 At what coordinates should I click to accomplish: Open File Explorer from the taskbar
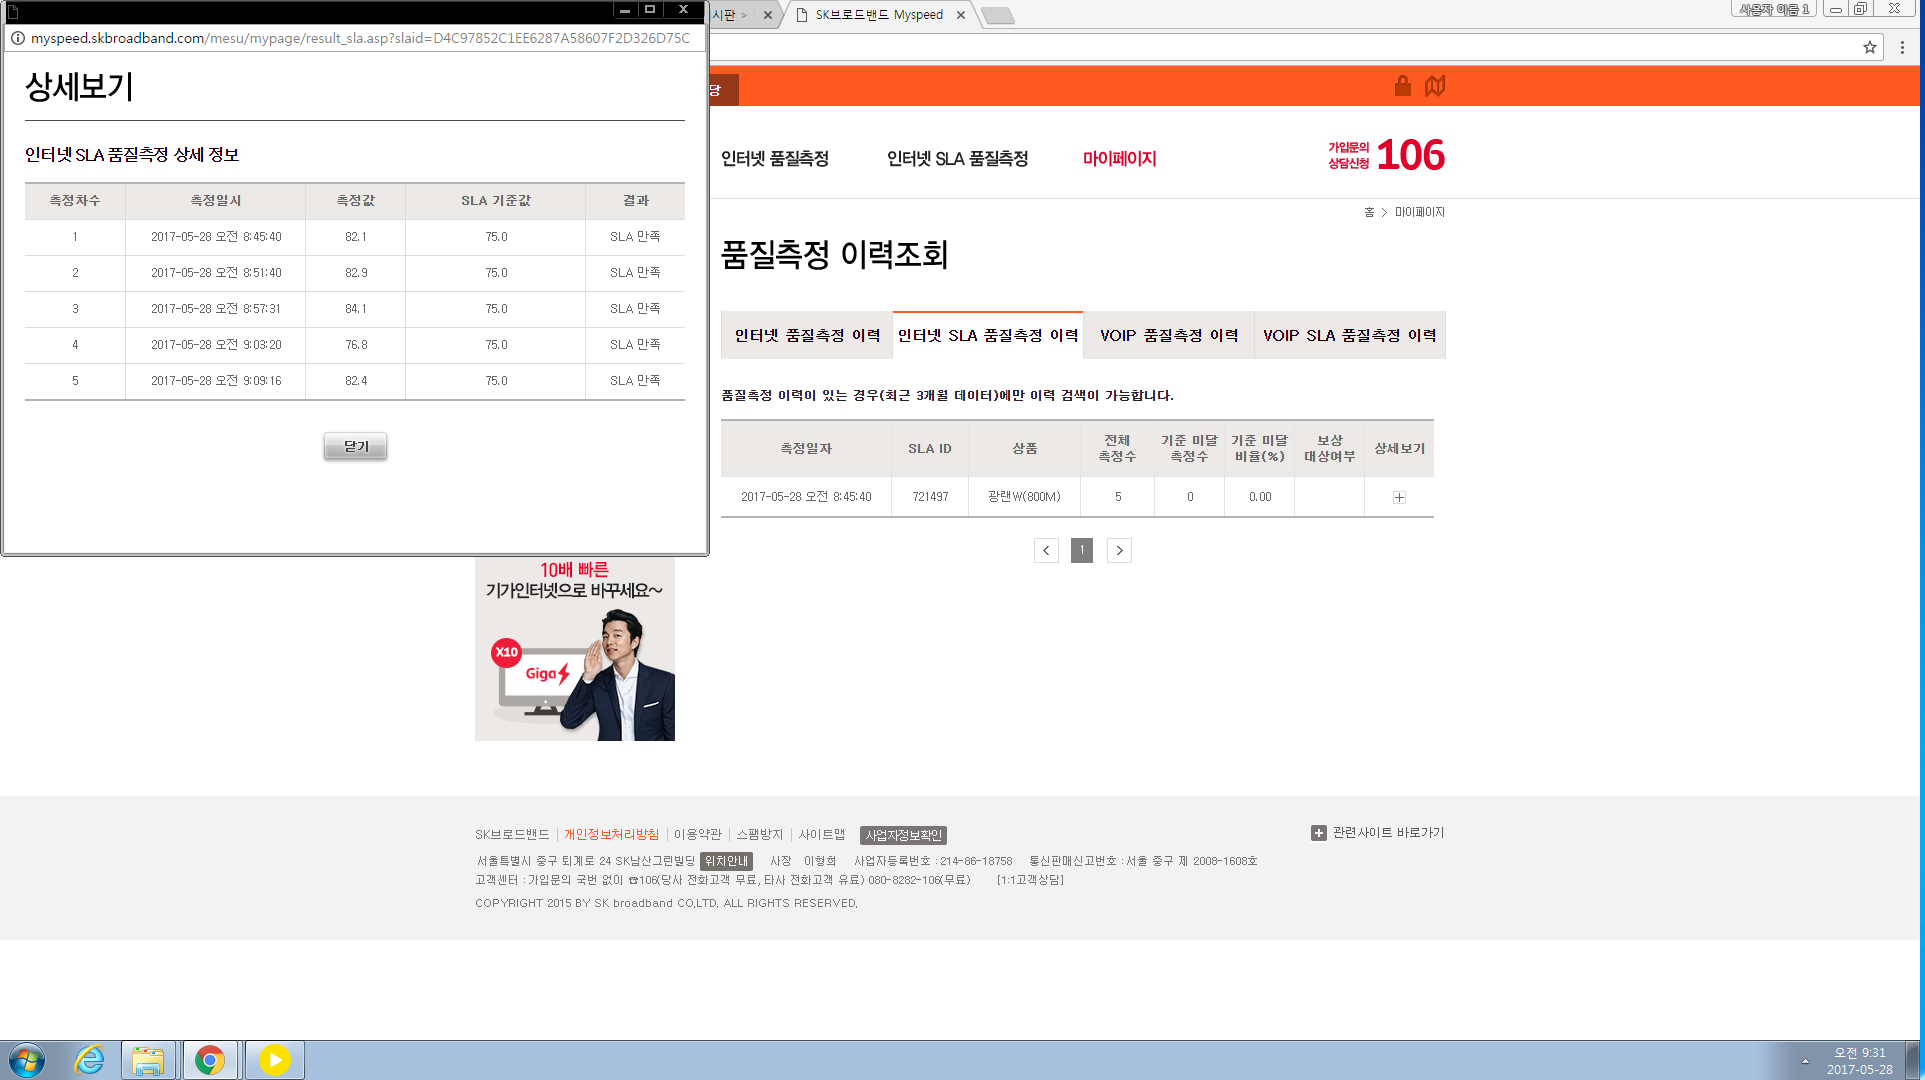(148, 1060)
